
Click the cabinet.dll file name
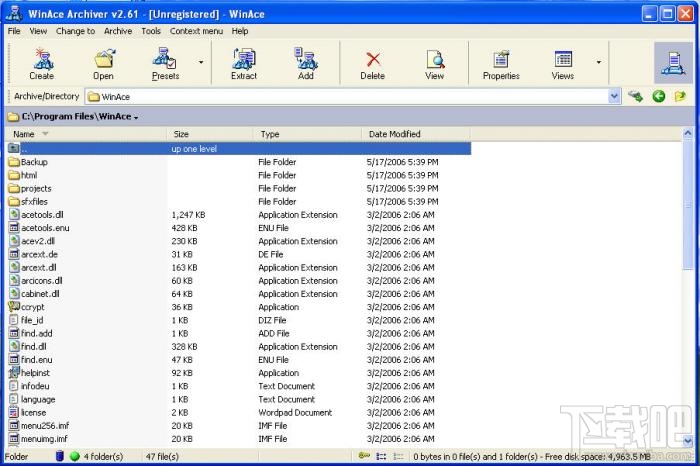pyautogui.click(x=40, y=294)
